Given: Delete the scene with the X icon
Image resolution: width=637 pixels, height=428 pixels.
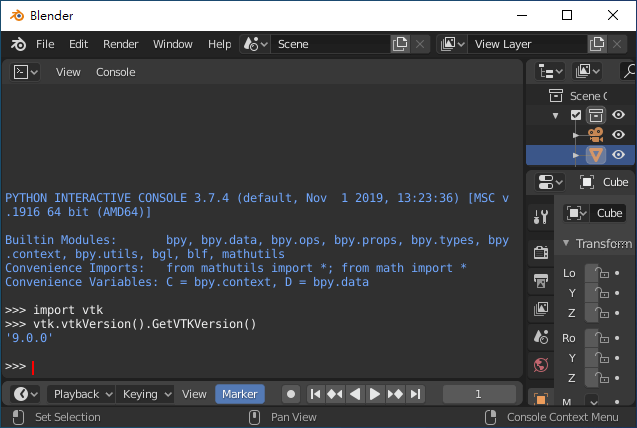Looking at the screenshot, I should (420, 44).
